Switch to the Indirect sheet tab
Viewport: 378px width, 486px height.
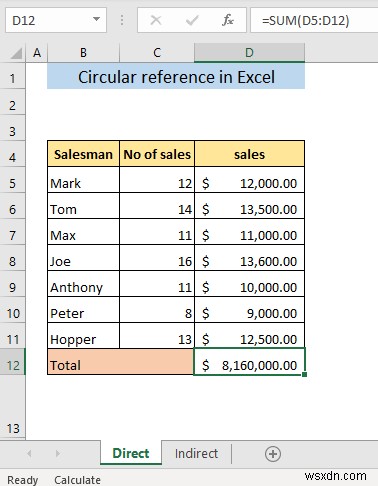click(x=196, y=453)
